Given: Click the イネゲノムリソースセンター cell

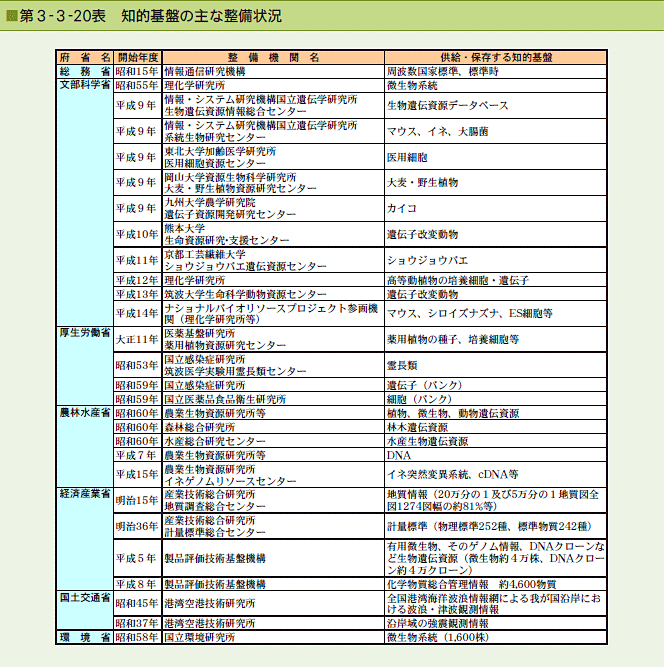Looking at the screenshot, I should [x=273, y=475].
